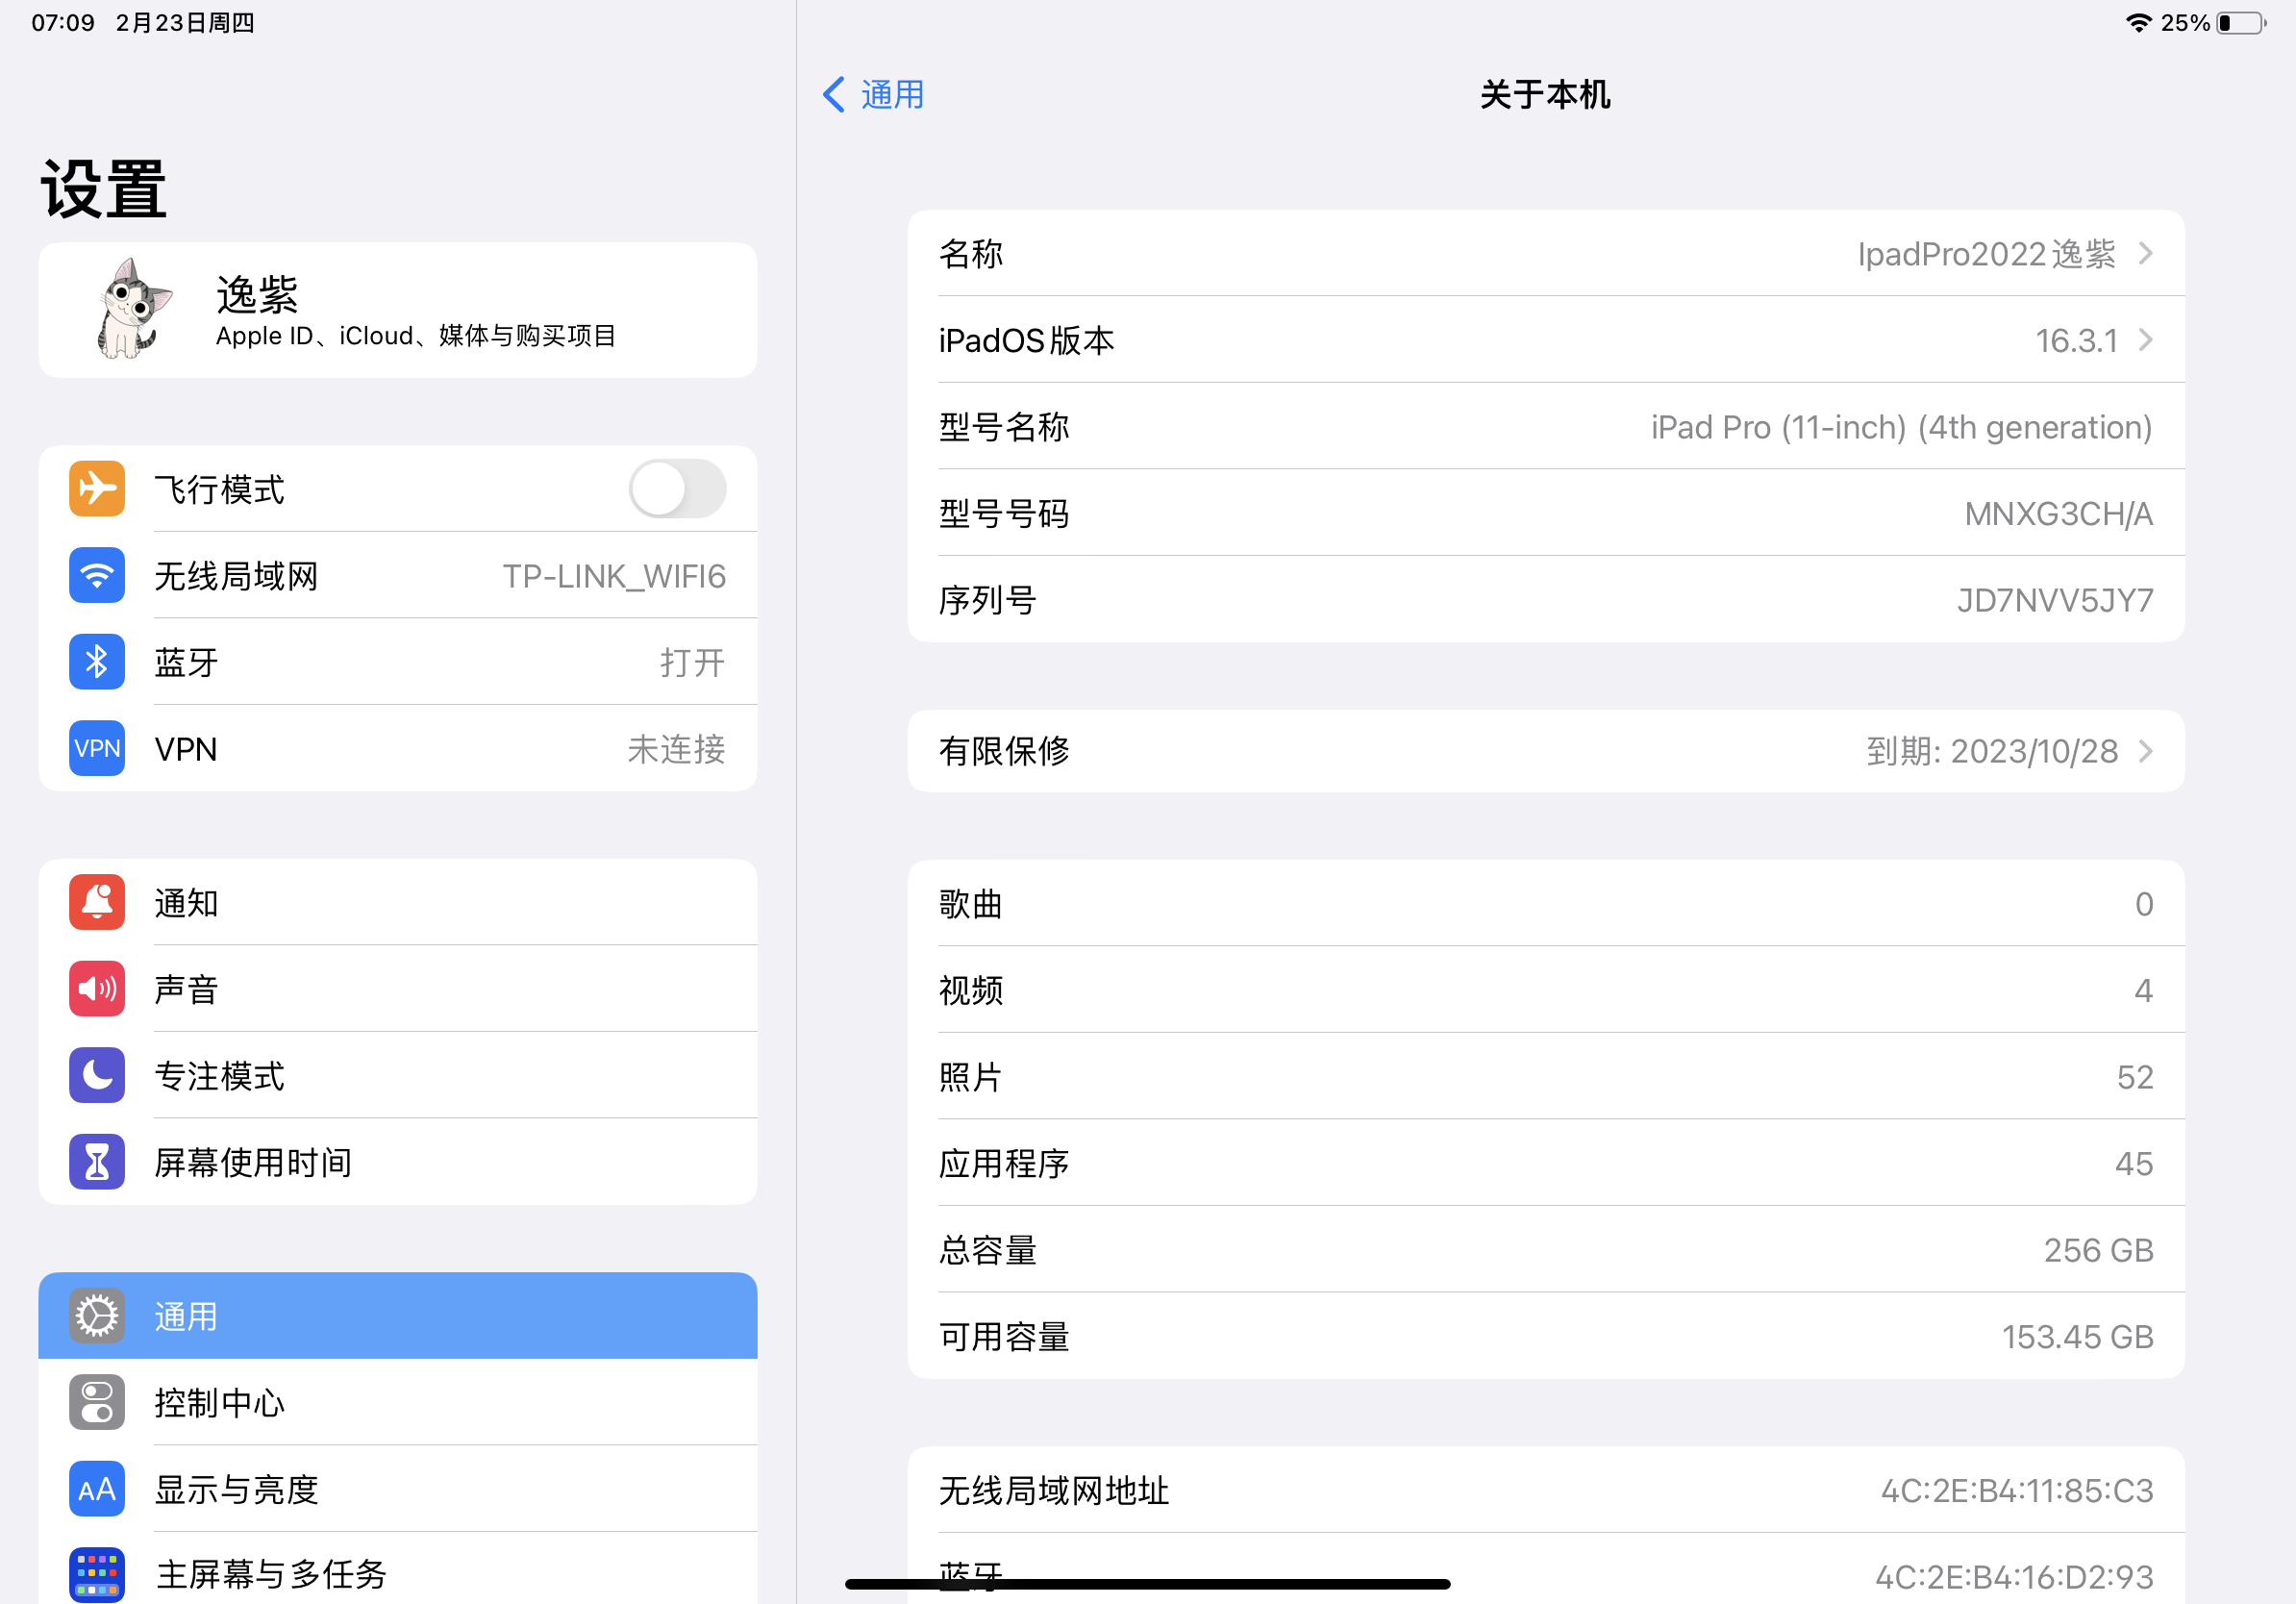This screenshot has width=2296, height=1604.
Task: Tap the Screen Time hourglass icon
Action: point(97,1162)
